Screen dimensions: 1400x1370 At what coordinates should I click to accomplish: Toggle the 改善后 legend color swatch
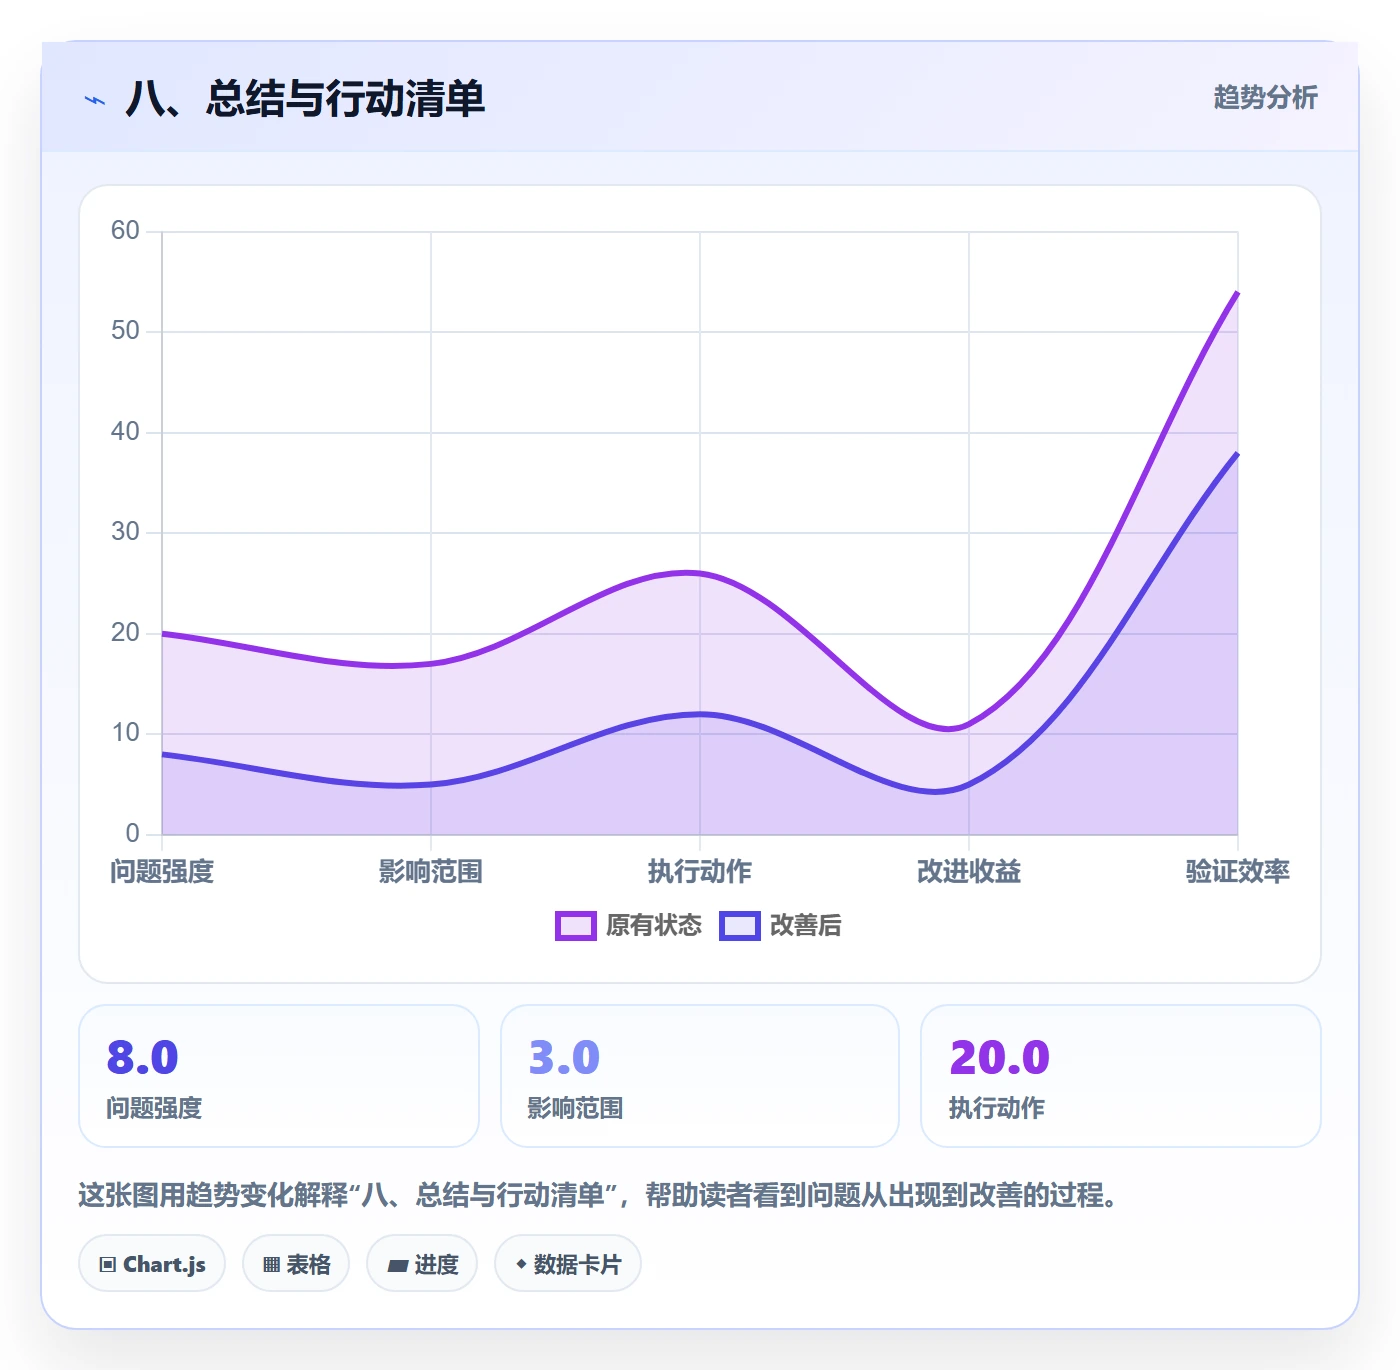pos(740,926)
